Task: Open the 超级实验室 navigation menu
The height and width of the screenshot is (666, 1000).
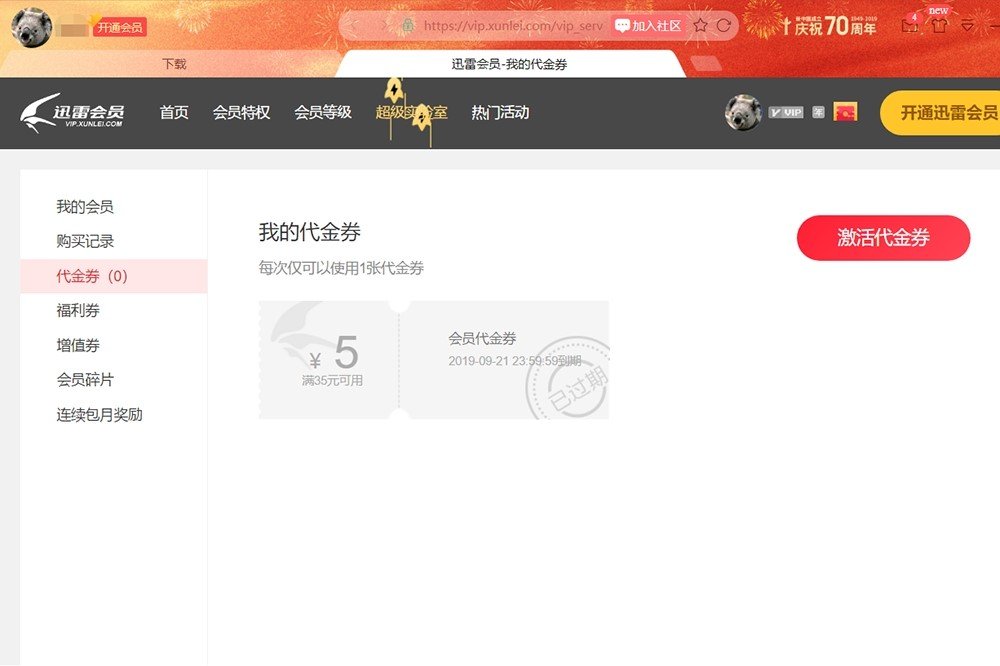Action: click(x=411, y=113)
